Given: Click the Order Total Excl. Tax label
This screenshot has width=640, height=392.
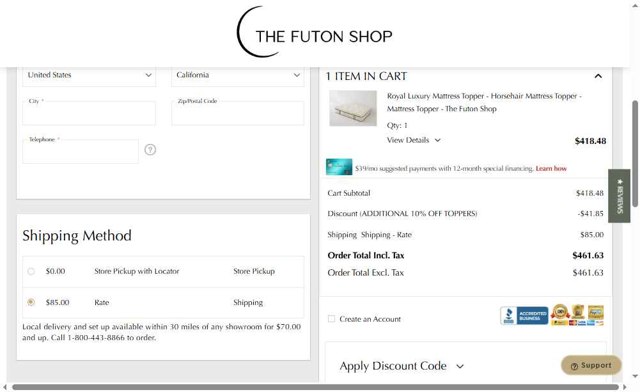Looking at the screenshot, I should point(366,273).
